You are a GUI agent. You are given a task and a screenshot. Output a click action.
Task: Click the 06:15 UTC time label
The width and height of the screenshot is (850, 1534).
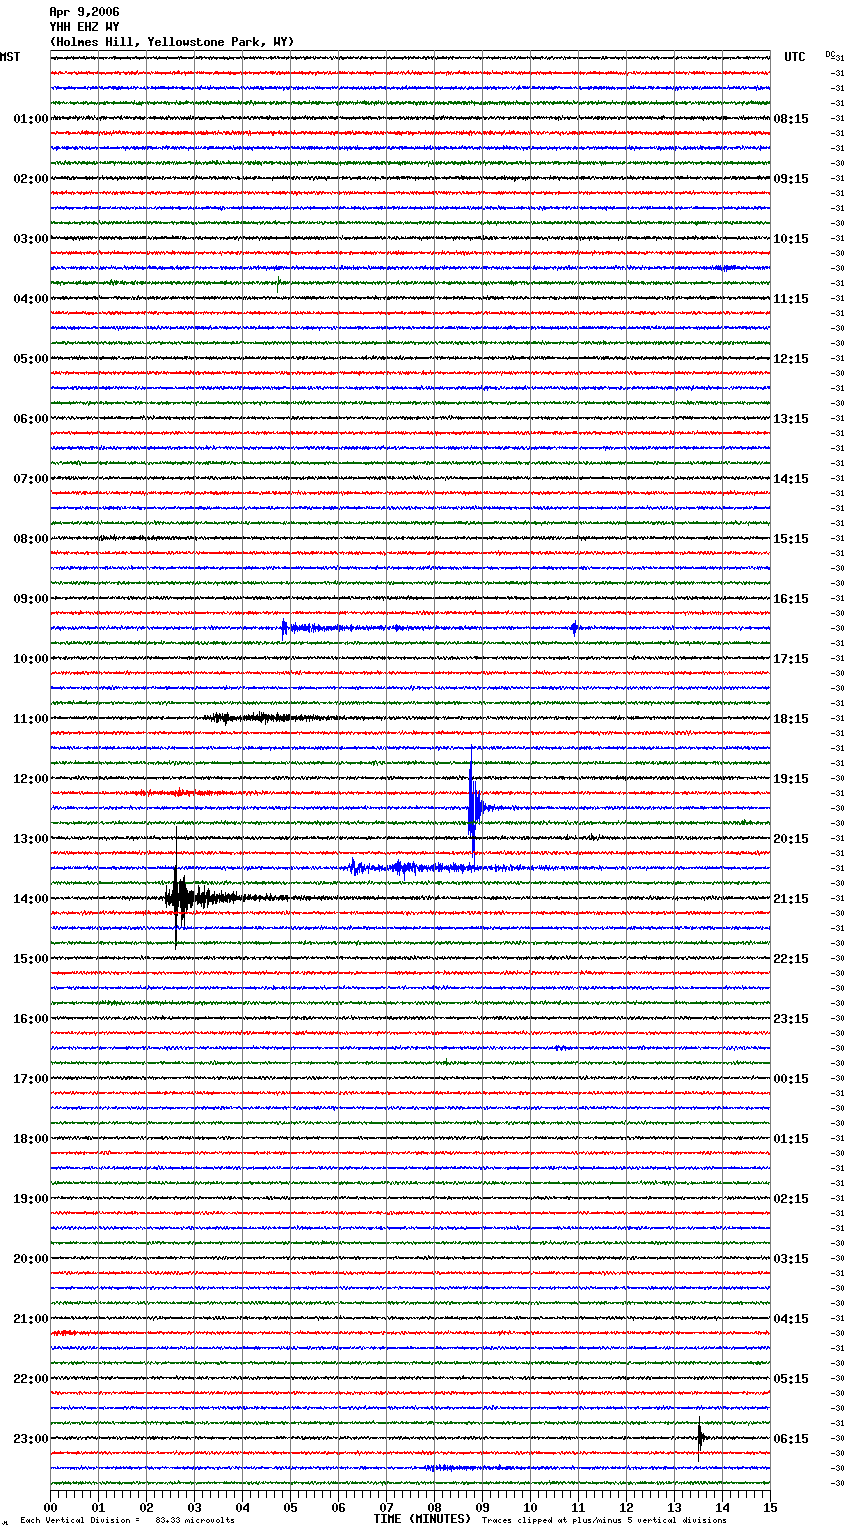(791, 1439)
